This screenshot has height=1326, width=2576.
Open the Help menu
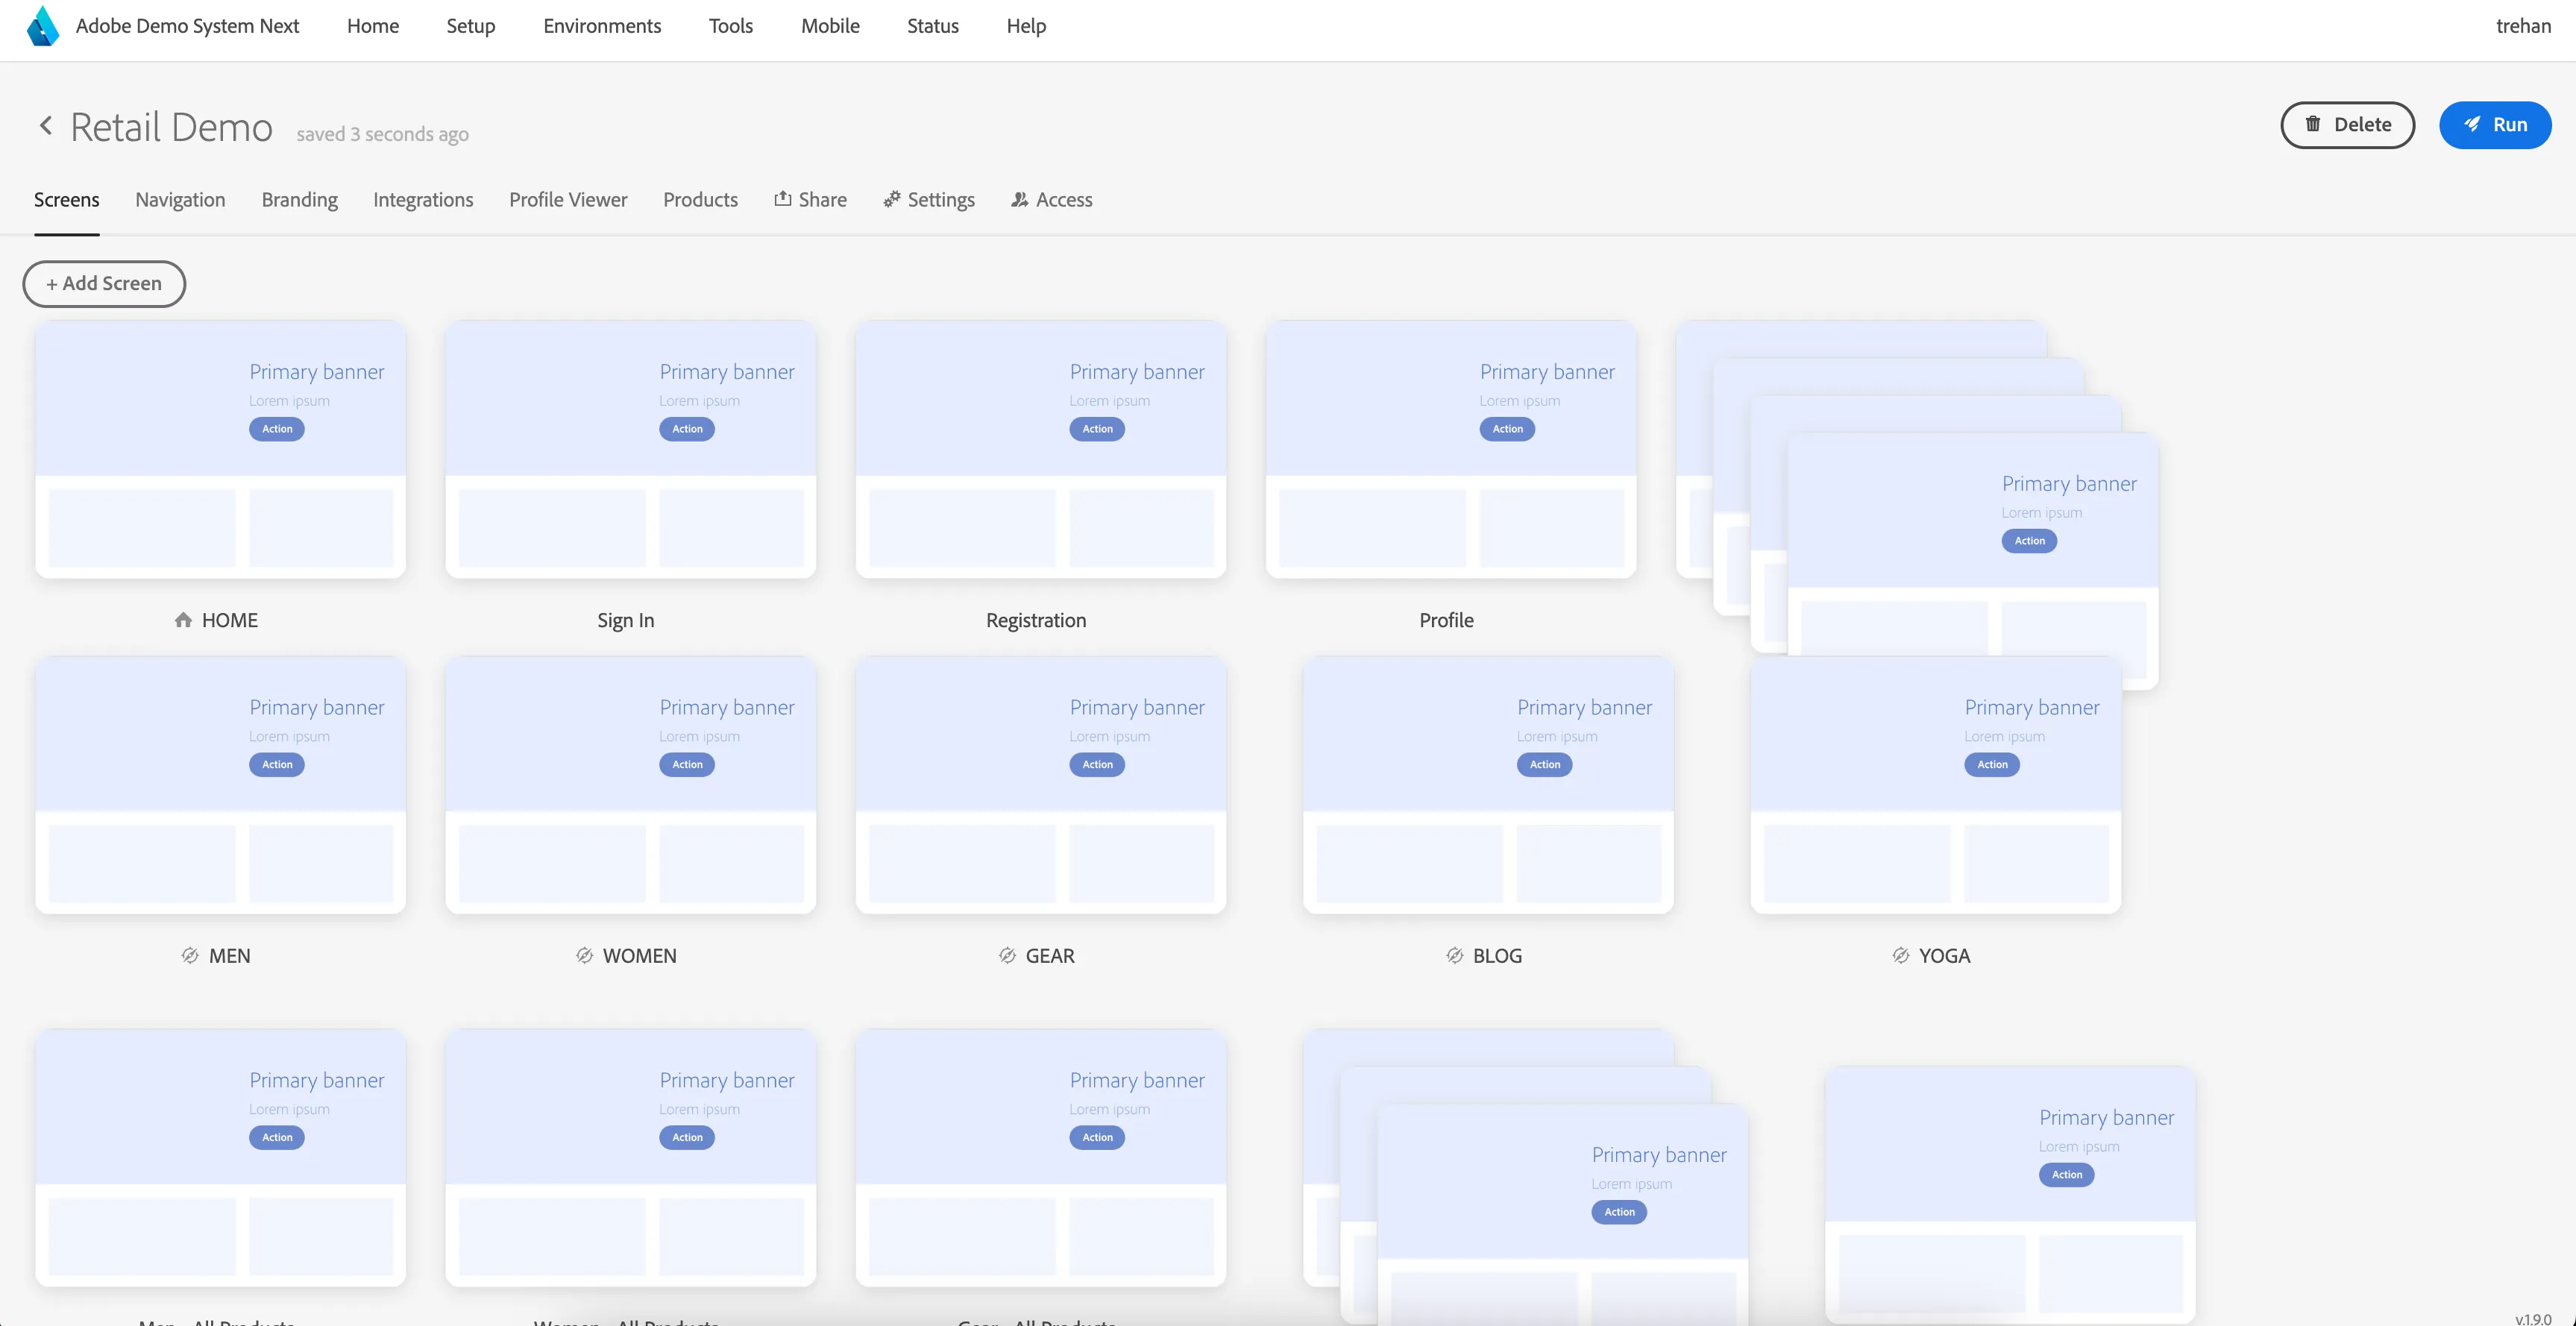pyautogui.click(x=1026, y=26)
